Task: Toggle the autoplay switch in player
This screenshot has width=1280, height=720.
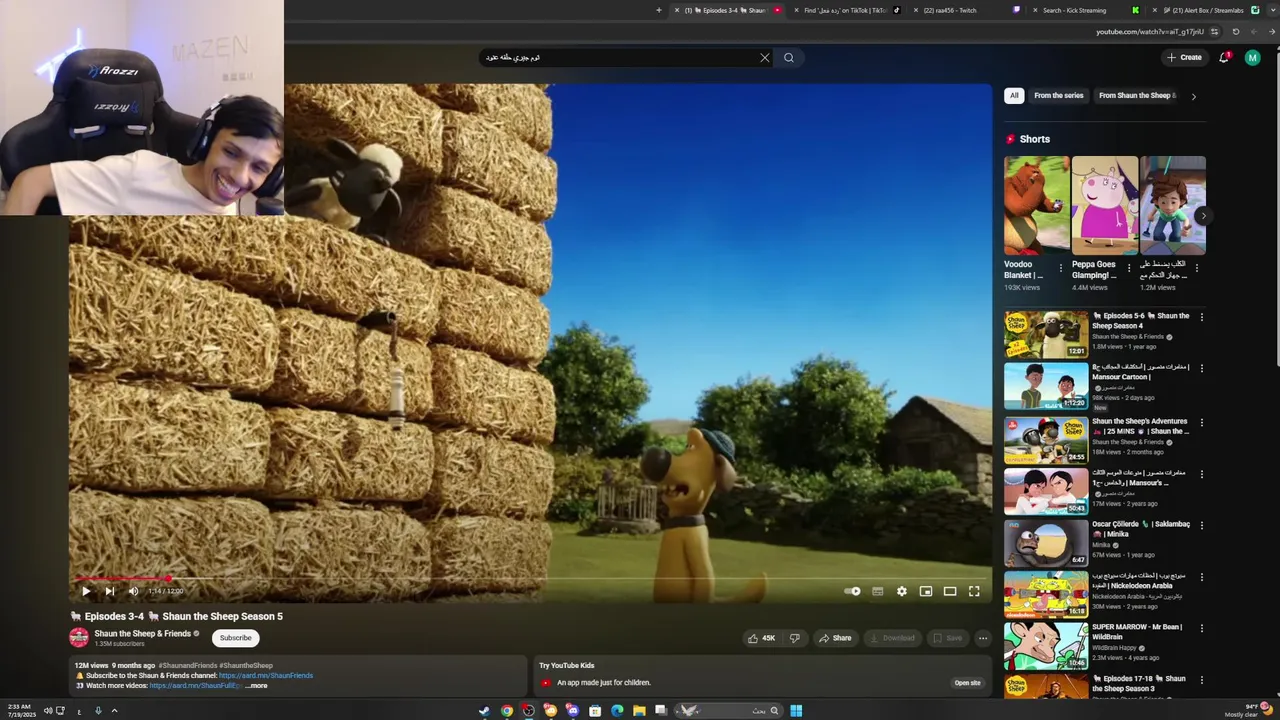Action: (x=852, y=591)
